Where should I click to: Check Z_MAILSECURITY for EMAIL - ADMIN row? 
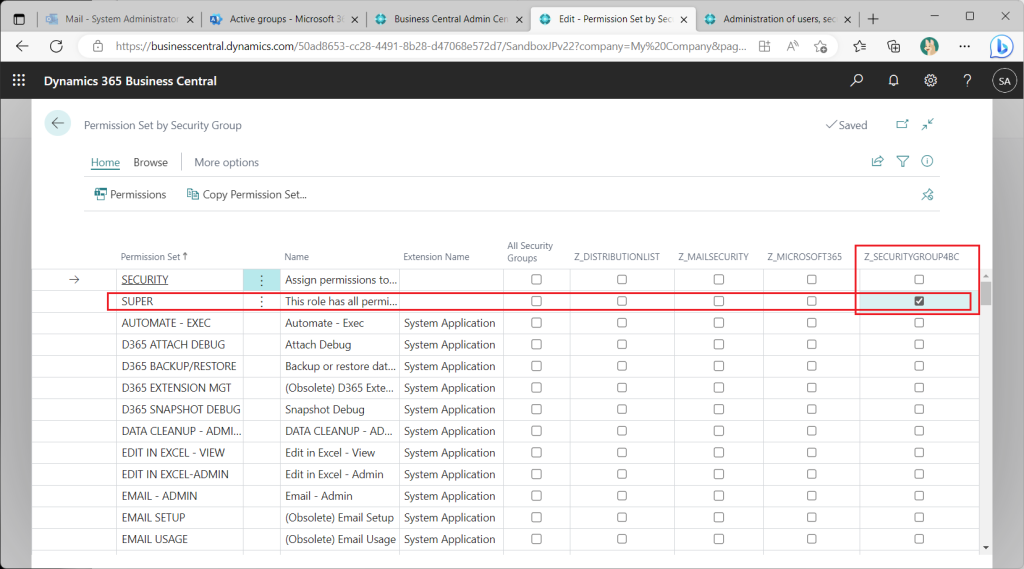click(x=718, y=496)
